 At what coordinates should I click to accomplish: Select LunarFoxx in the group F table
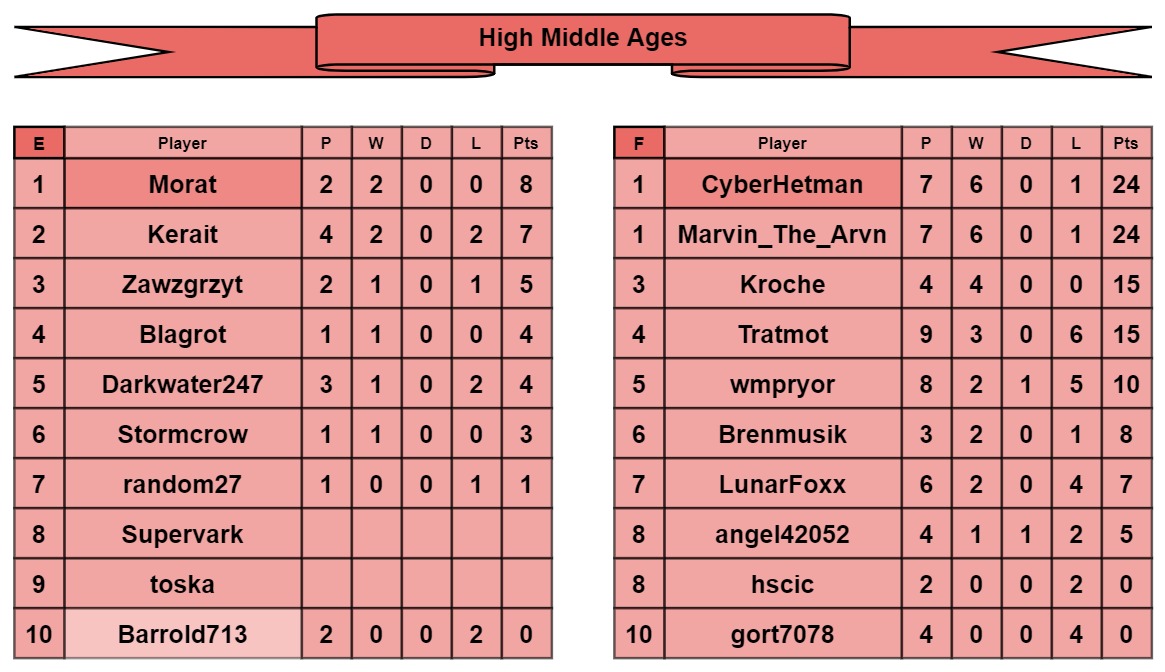pos(782,484)
